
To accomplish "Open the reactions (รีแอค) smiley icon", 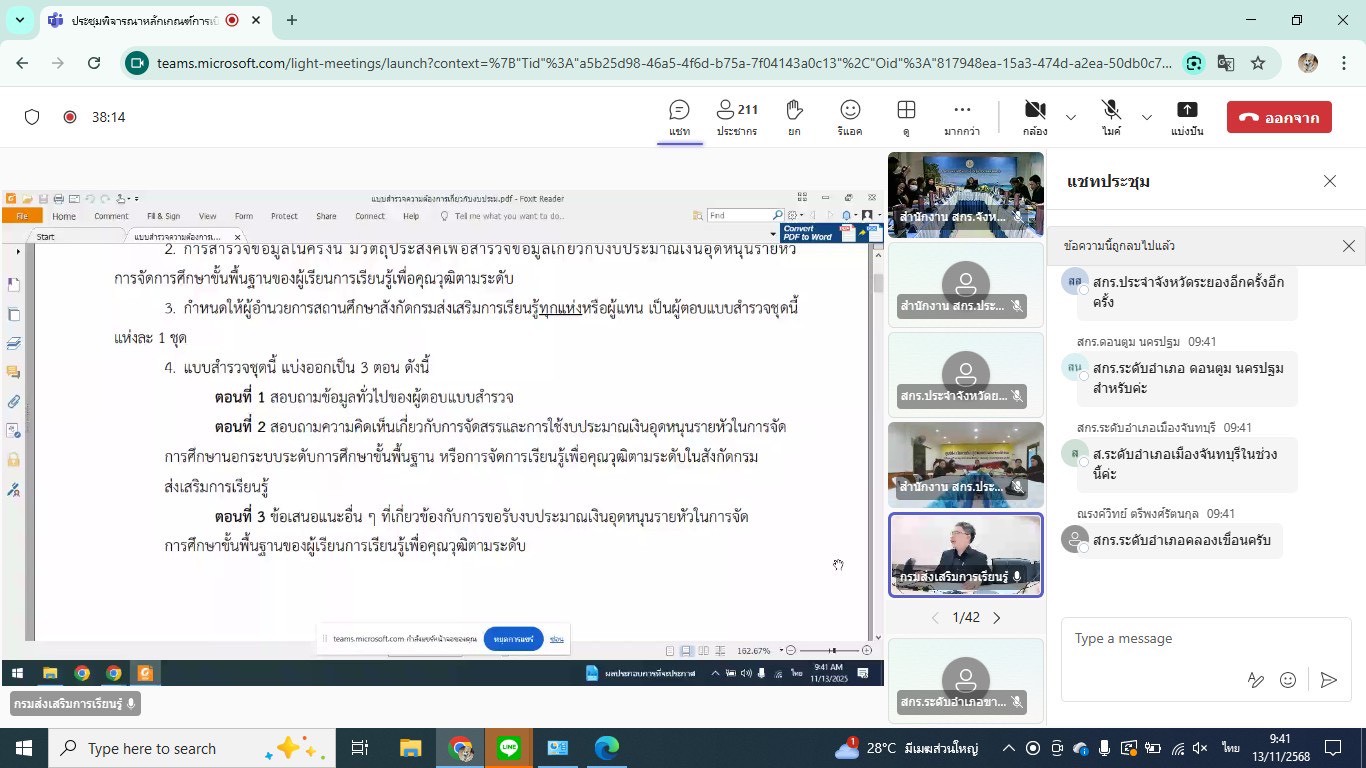I will tap(850, 117).
